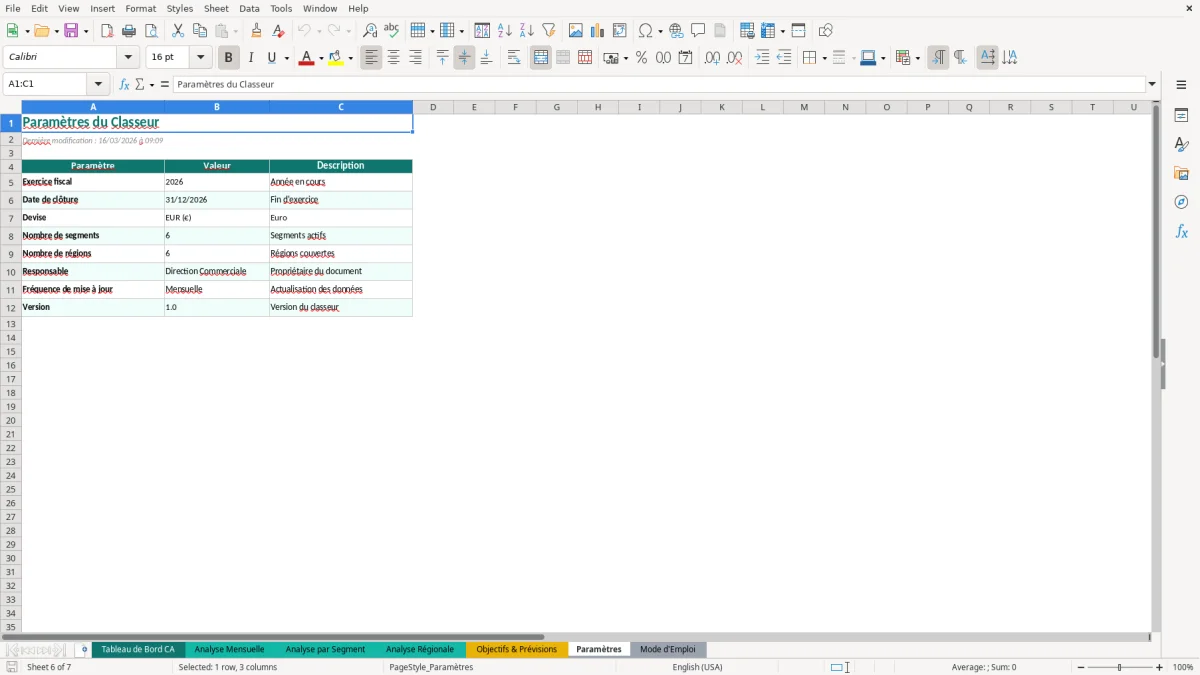This screenshot has width=1200, height=675.
Task: Open Print Preview from the toolbar
Action: 151,31
